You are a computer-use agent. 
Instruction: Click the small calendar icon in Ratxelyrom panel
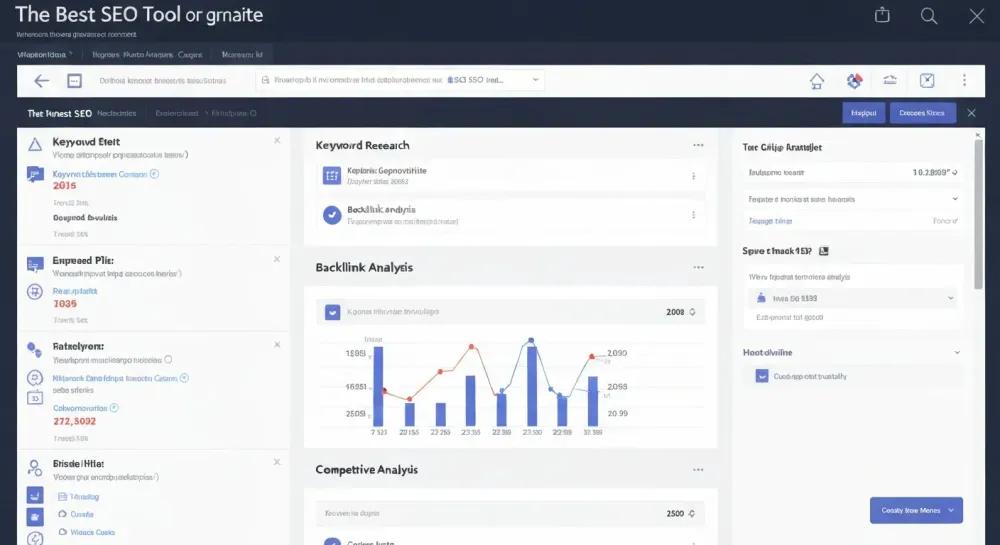(x=34, y=398)
